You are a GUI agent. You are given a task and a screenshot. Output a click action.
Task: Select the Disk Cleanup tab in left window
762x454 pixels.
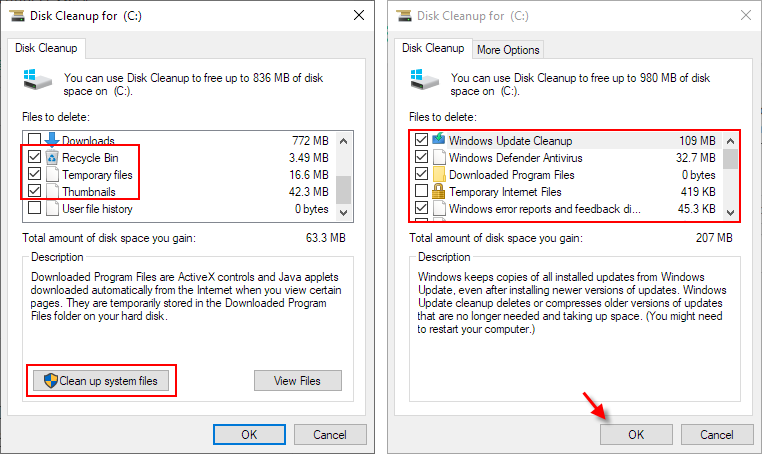coord(46,48)
